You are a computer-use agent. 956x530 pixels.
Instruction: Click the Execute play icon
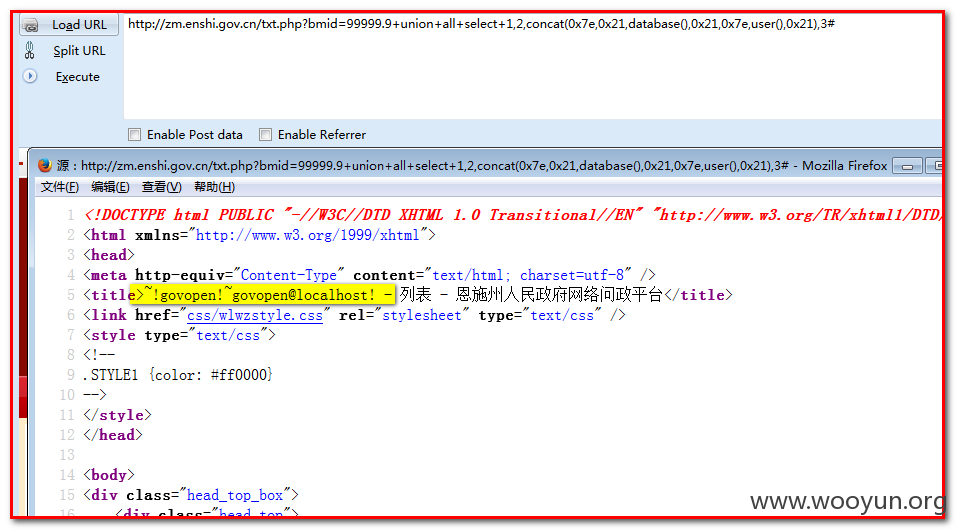pos(30,76)
